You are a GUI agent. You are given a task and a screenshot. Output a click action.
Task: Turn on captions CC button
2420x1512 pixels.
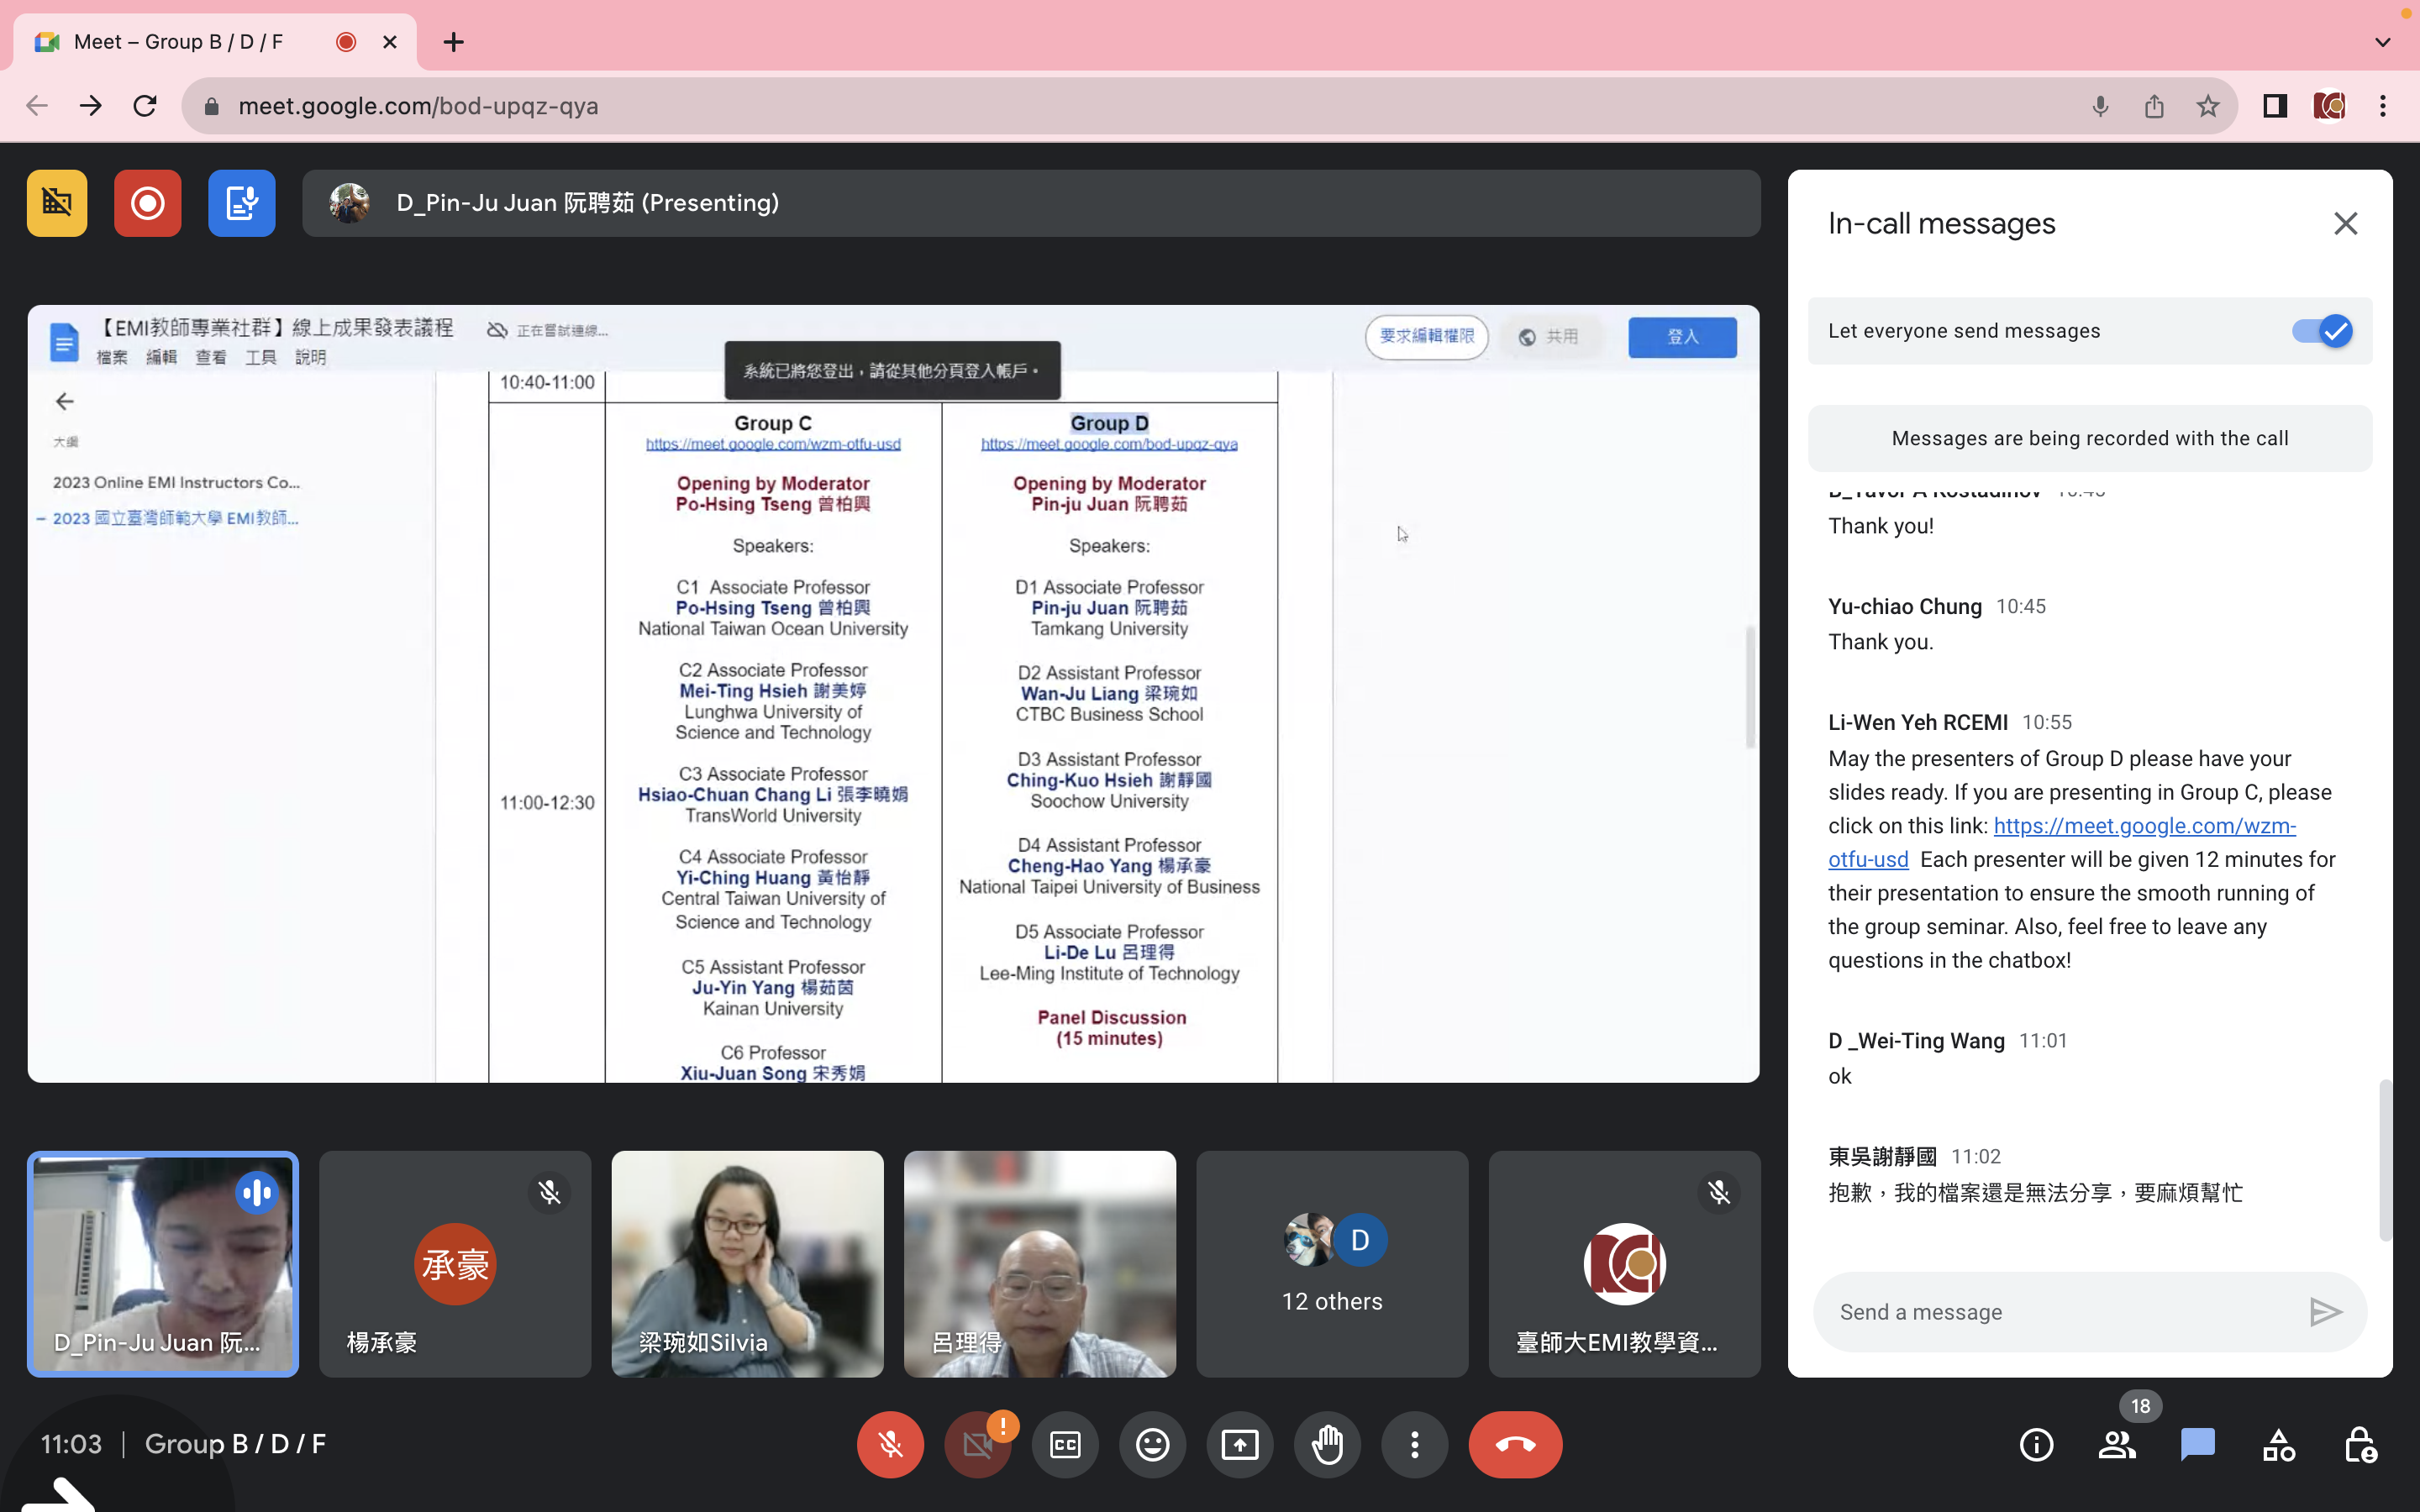(x=1065, y=1444)
